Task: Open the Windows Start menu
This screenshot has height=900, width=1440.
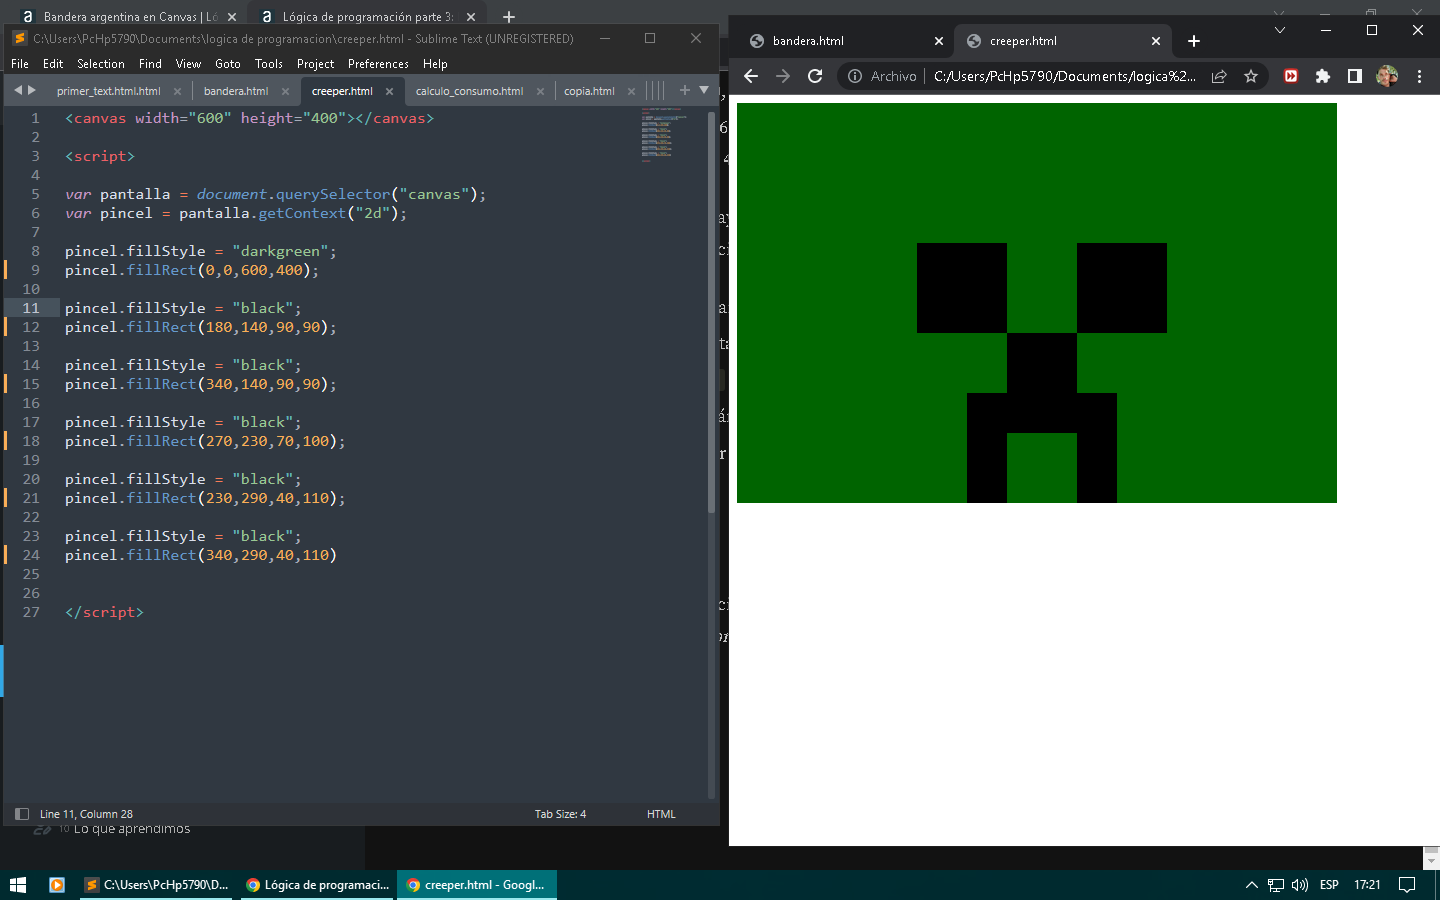Action: coord(18,885)
